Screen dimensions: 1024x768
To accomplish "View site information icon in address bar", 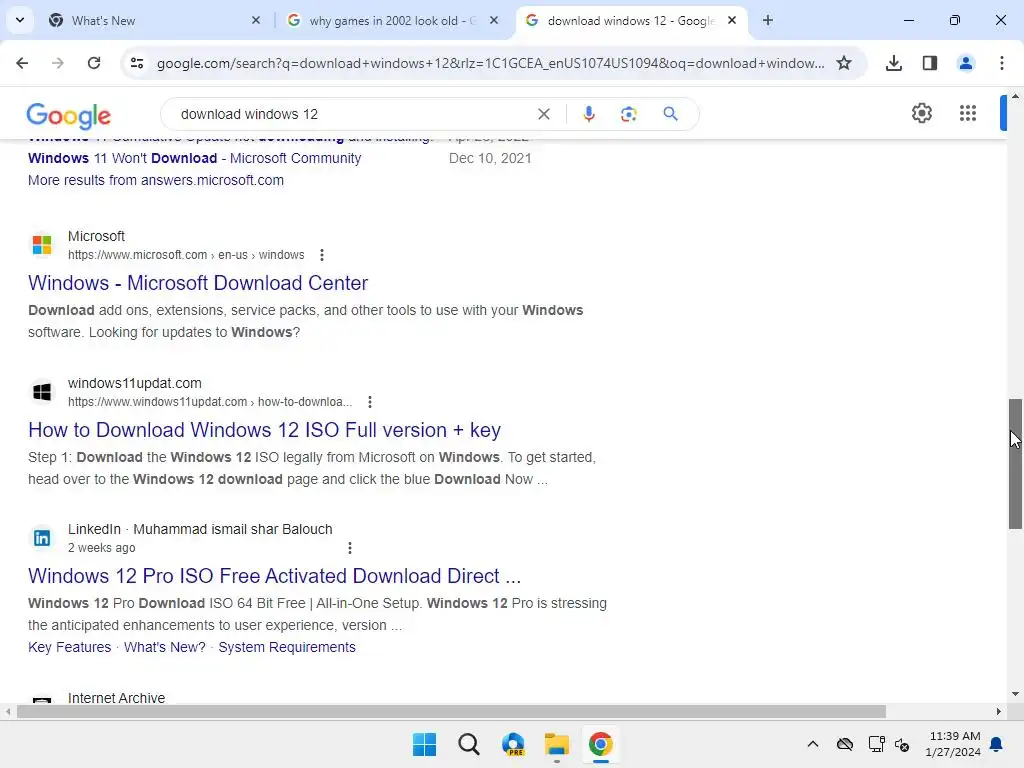I will (136, 63).
